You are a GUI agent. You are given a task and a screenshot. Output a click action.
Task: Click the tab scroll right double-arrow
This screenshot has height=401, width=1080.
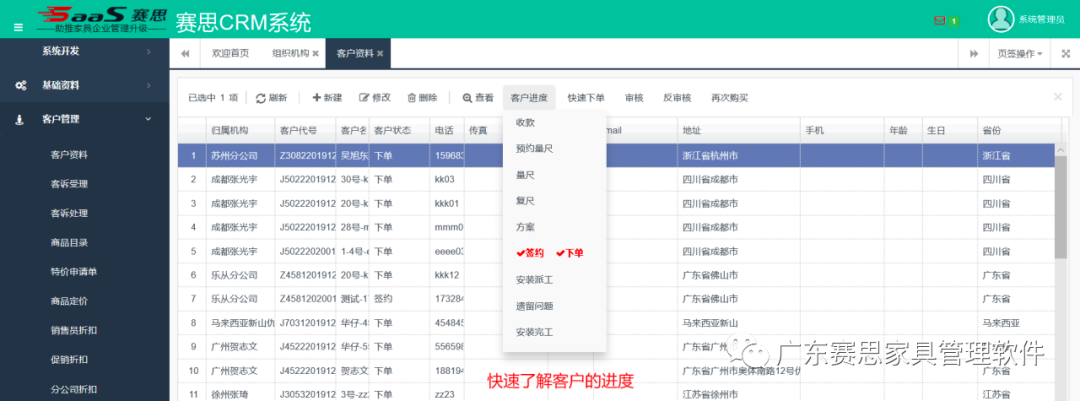pos(974,54)
